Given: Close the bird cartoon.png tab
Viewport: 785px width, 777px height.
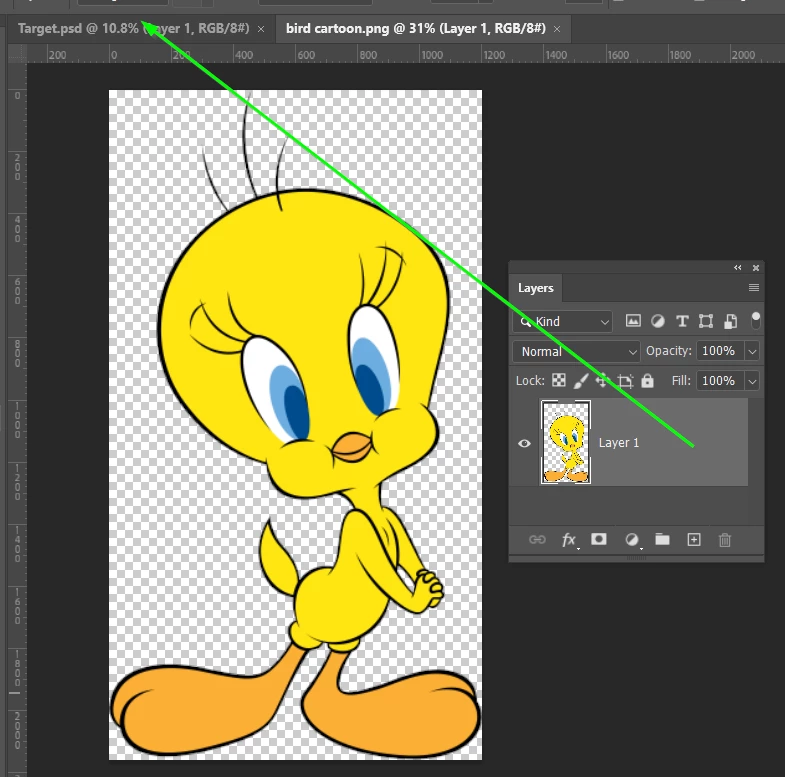Looking at the screenshot, I should click(x=557, y=30).
